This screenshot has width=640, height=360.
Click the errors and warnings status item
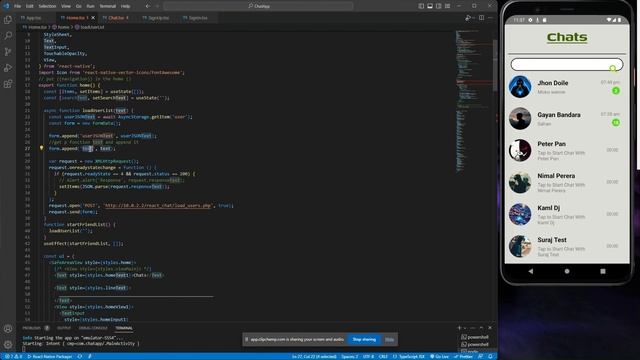[x=13, y=356]
